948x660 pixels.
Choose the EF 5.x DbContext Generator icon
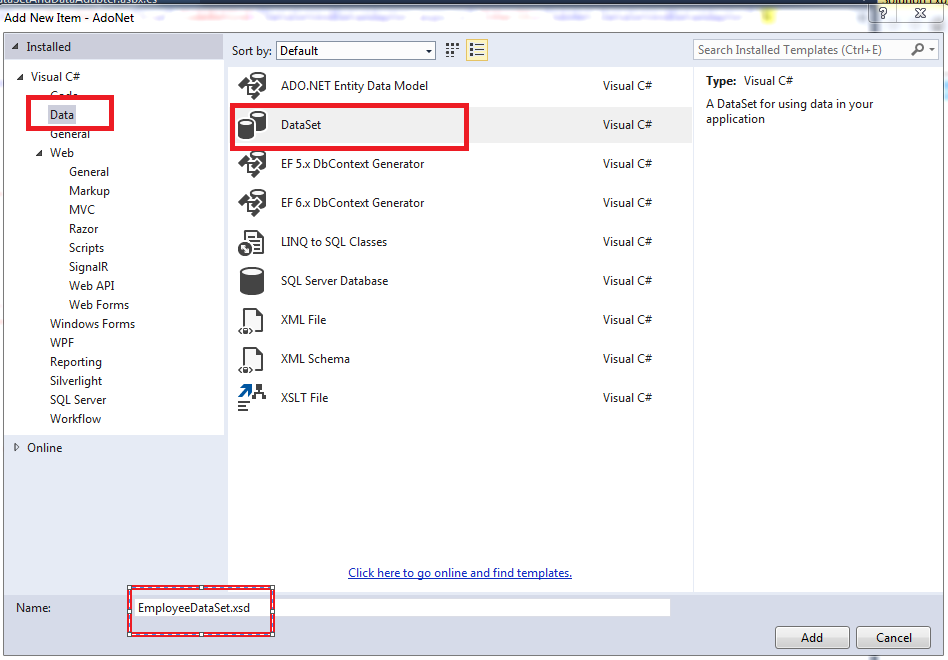click(x=252, y=164)
